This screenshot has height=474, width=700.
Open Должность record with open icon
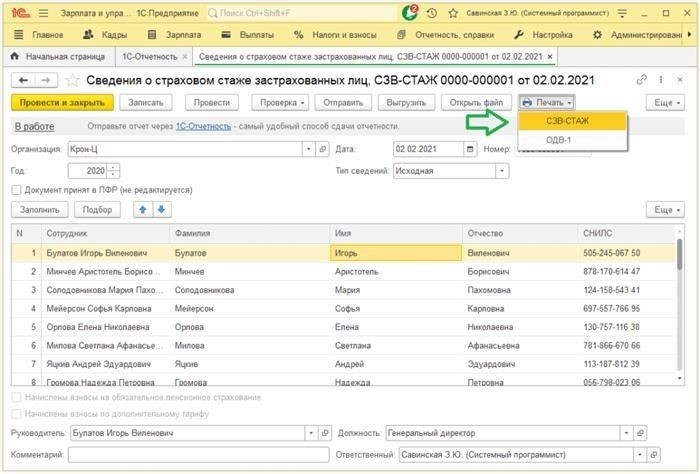(640, 433)
